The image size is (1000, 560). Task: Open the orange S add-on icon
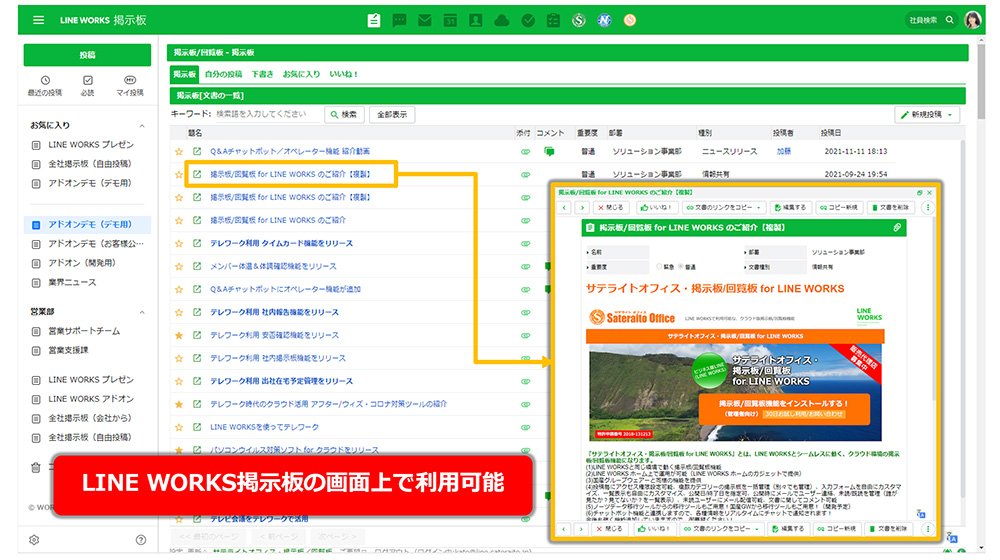pos(629,20)
